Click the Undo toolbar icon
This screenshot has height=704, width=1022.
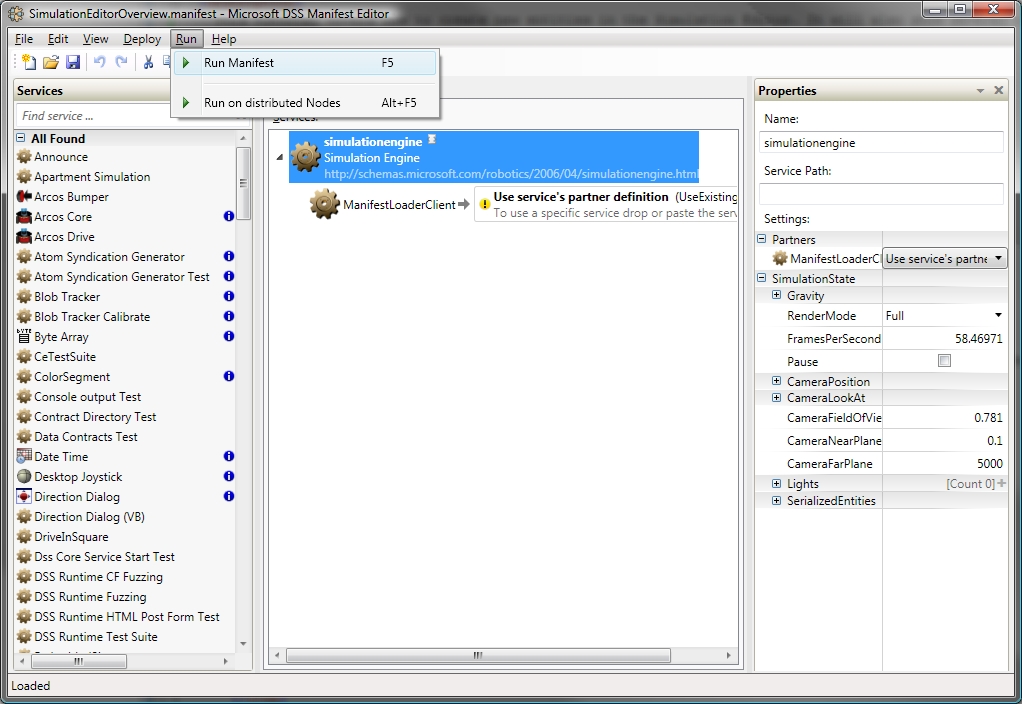[99, 62]
